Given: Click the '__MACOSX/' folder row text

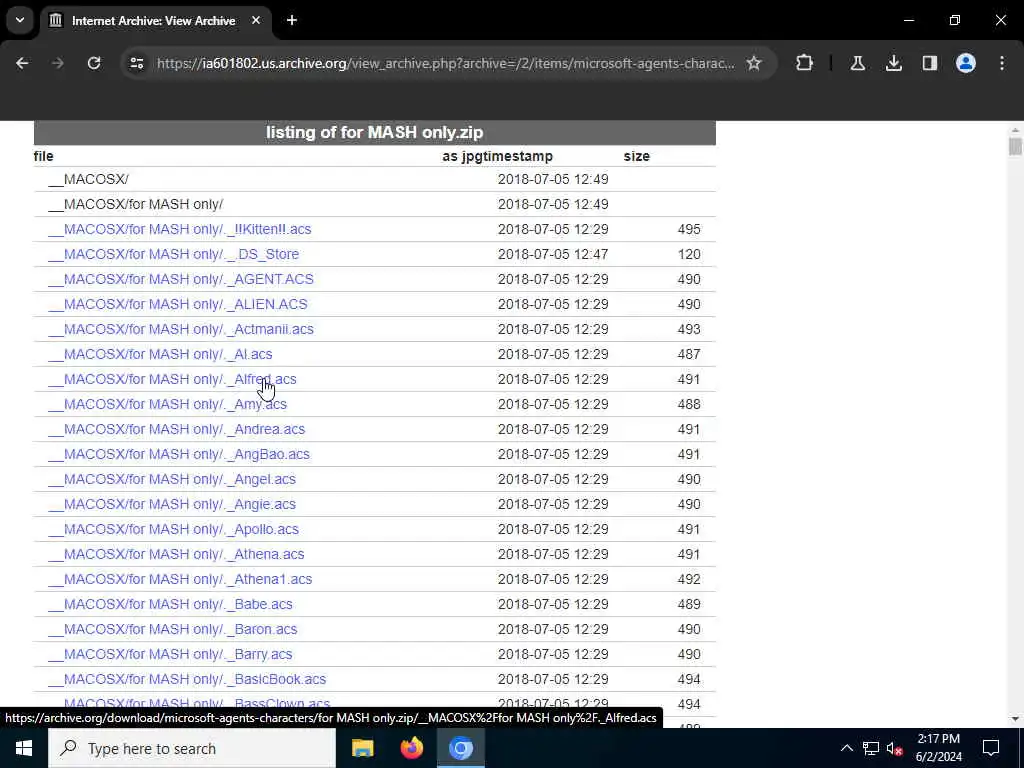Looking at the screenshot, I should (x=88, y=180).
